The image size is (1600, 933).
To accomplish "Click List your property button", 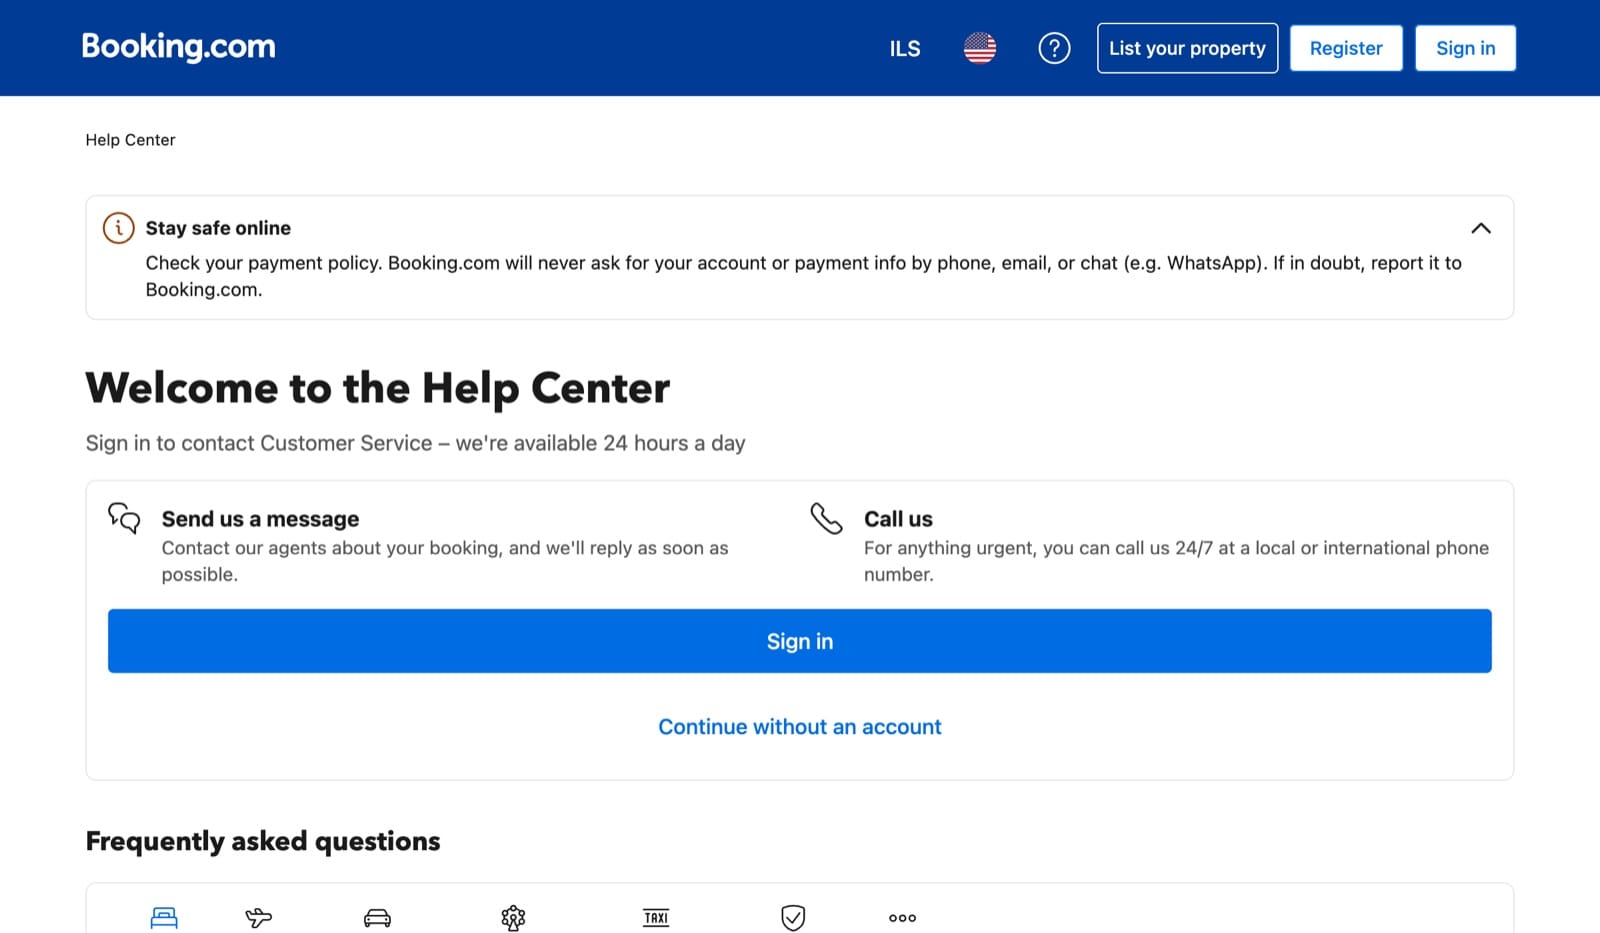I will 1187,48.
